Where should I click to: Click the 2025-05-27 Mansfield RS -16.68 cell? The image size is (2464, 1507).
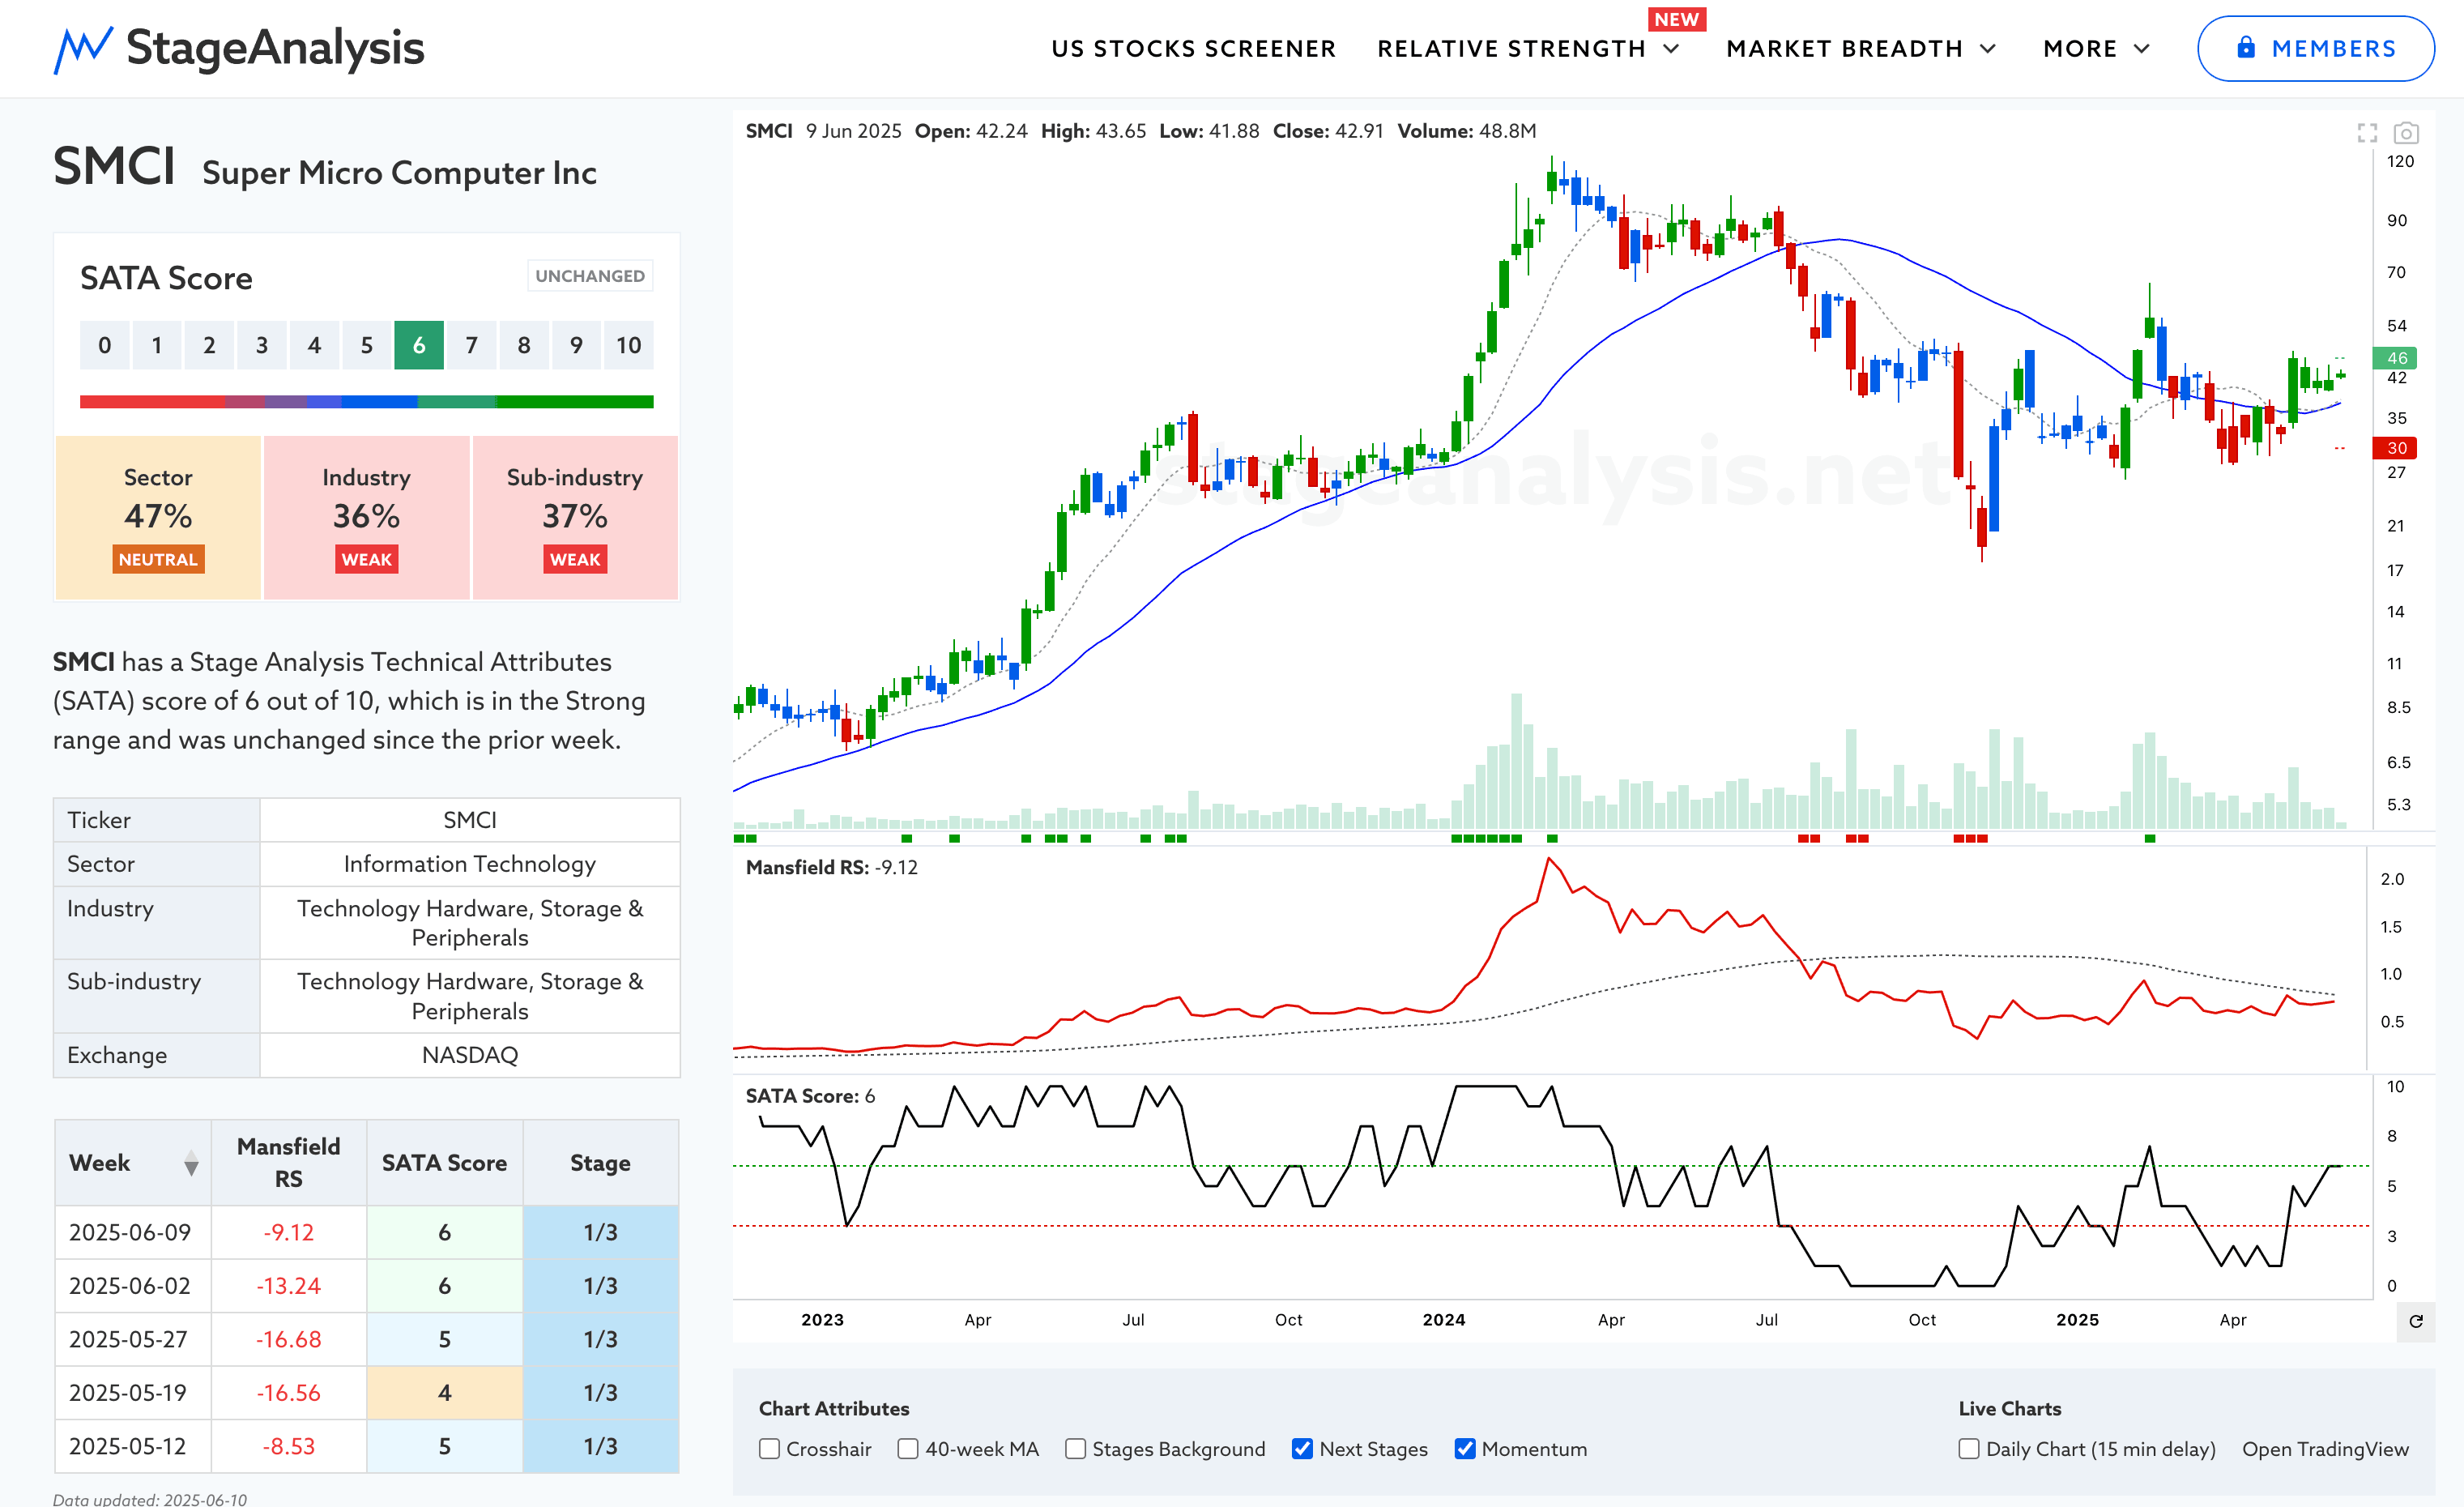click(289, 1339)
